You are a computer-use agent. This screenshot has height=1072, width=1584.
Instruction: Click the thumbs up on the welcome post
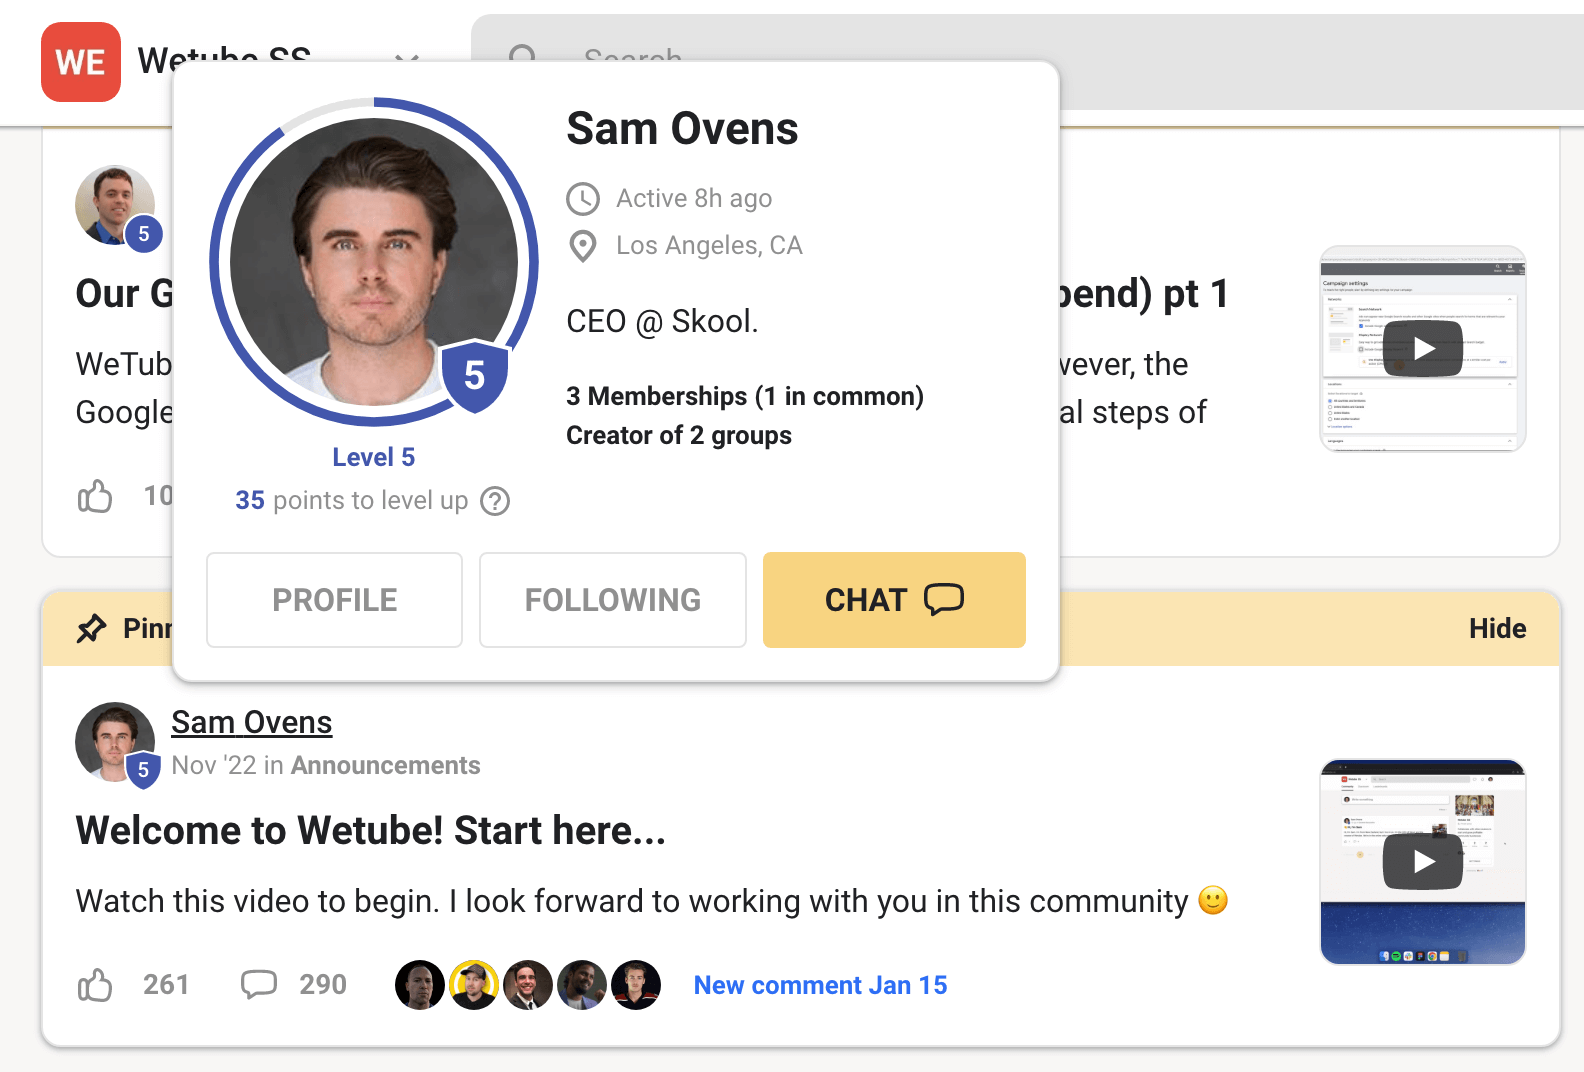(x=94, y=985)
